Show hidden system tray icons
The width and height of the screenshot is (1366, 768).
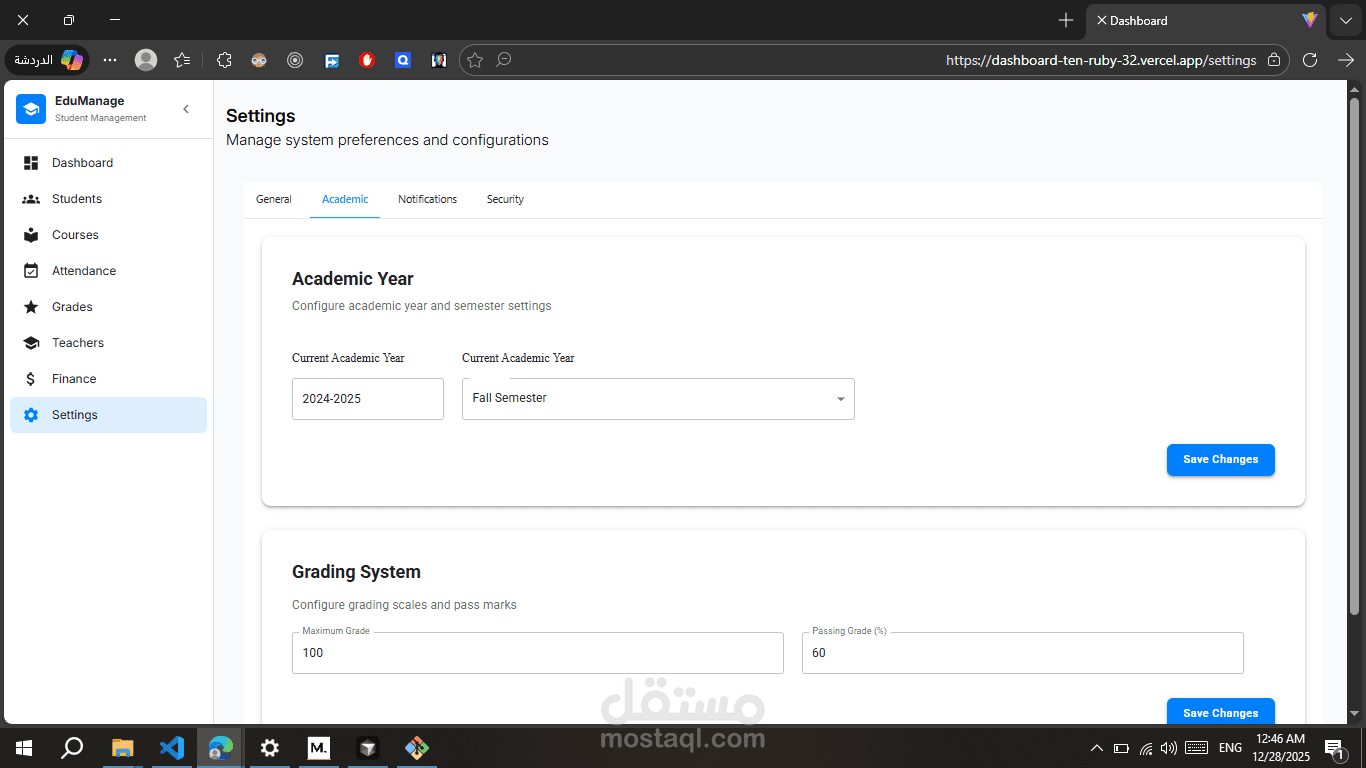point(1097,747)
